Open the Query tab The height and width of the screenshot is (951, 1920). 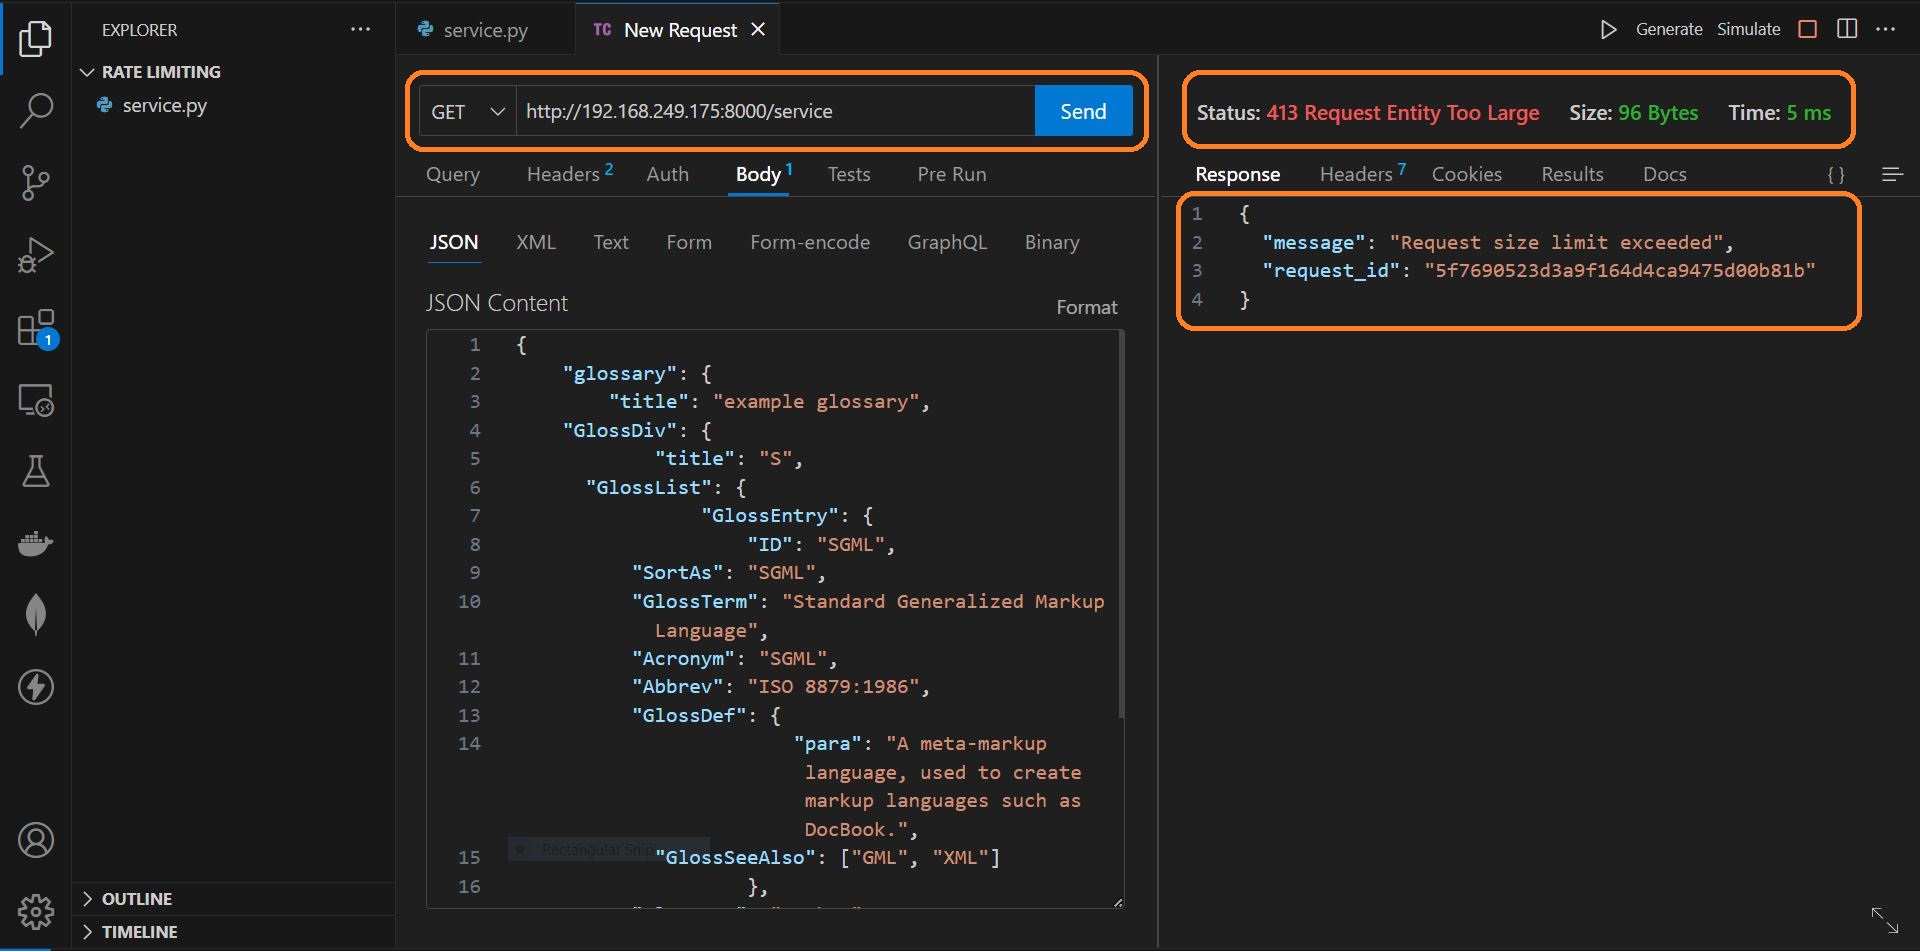453,174
